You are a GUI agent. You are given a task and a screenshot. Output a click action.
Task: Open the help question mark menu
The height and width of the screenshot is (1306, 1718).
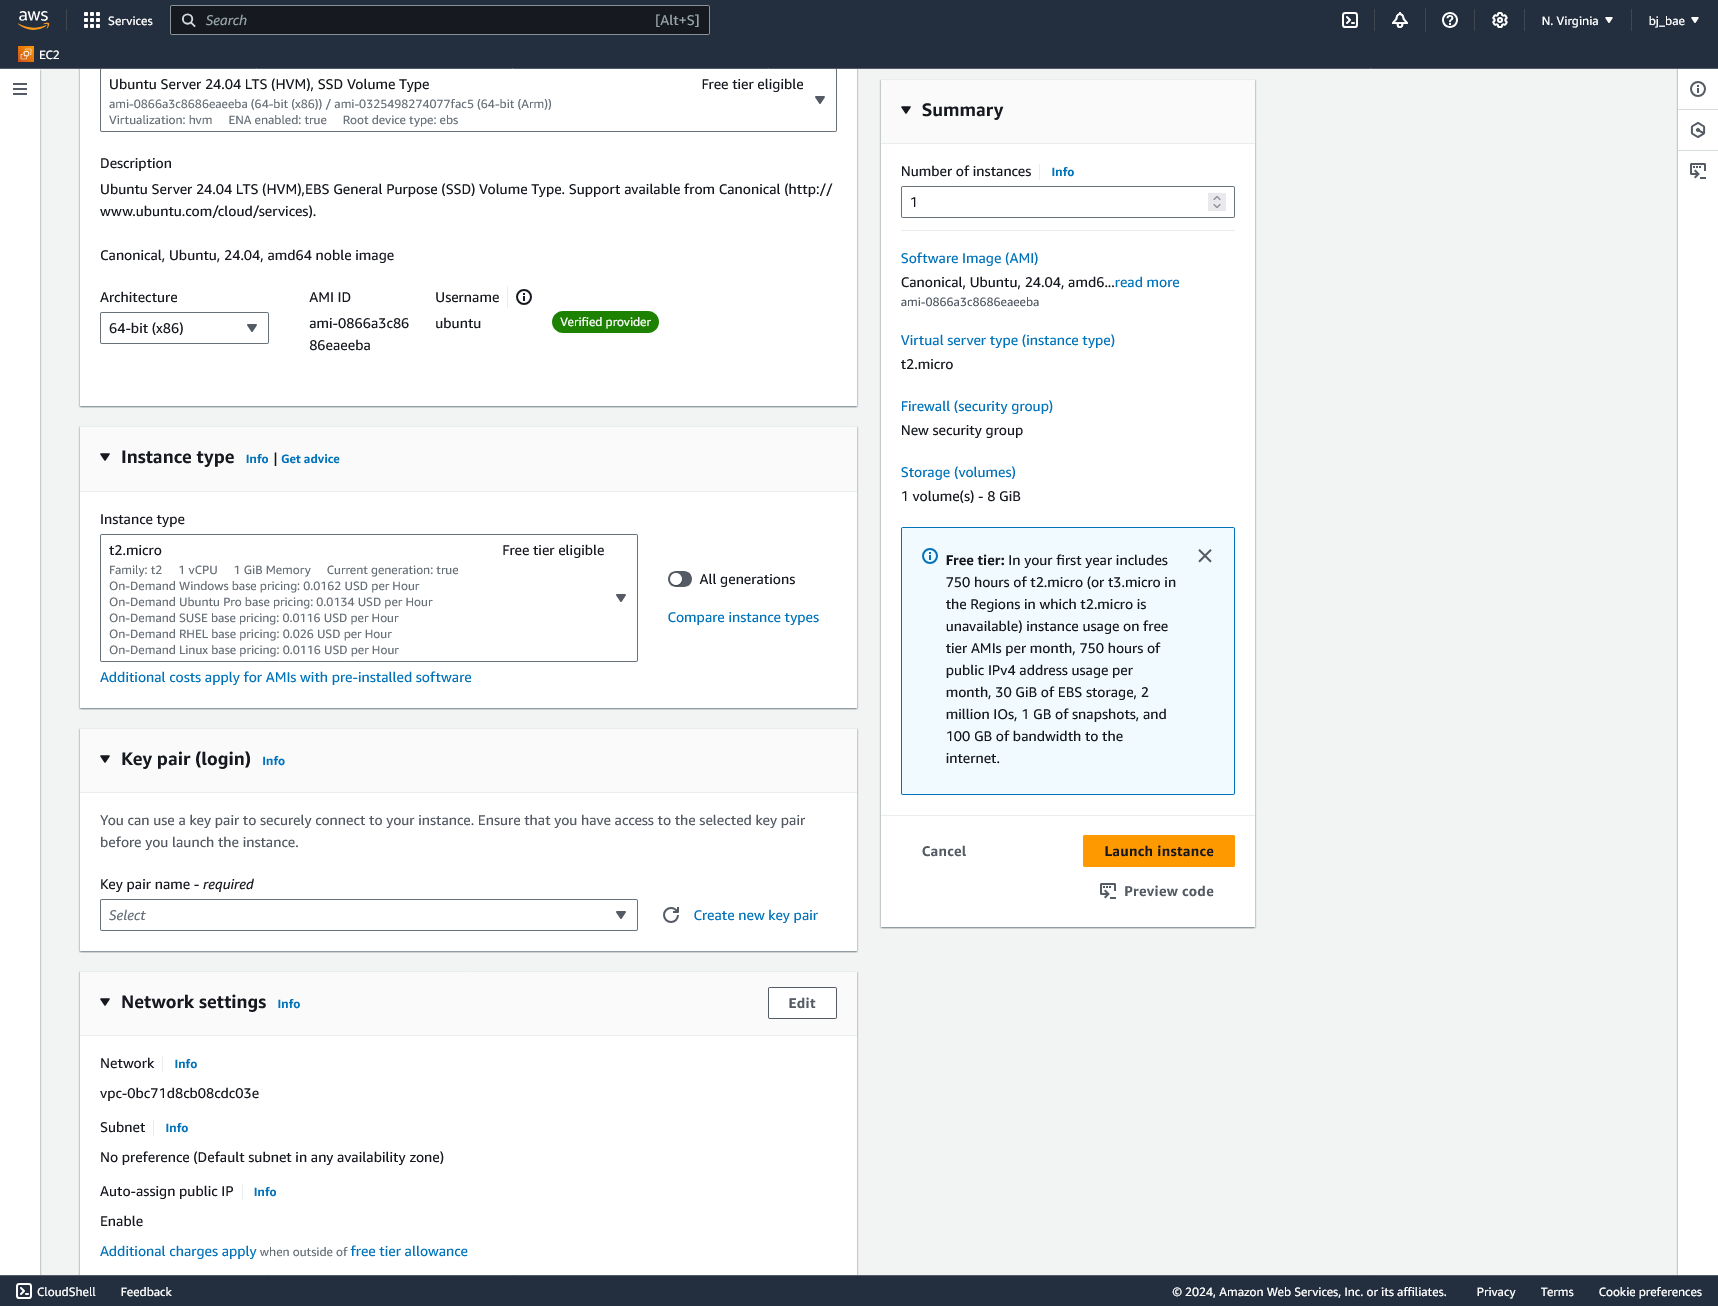point(1450,20)
